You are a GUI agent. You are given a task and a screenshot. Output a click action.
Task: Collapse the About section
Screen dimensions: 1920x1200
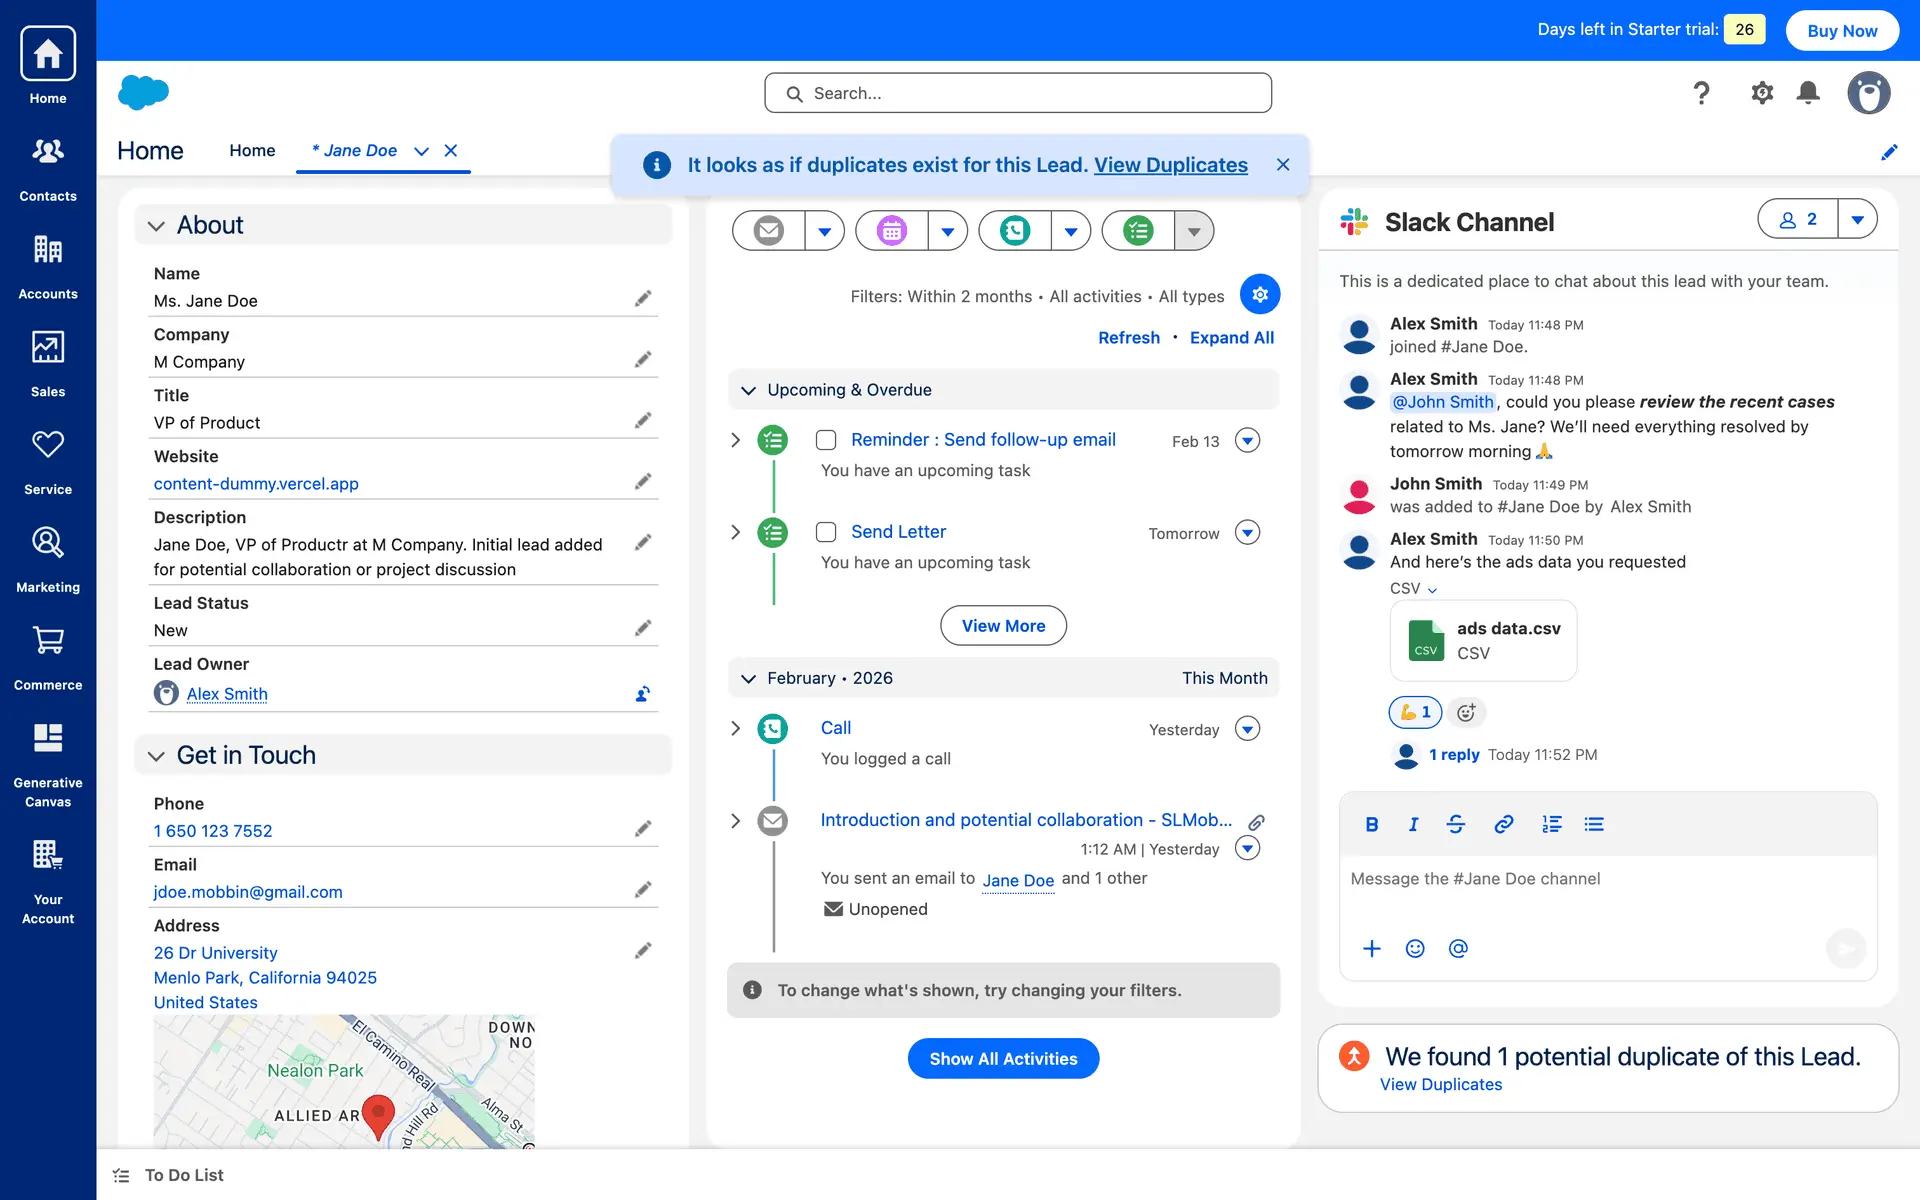point(156,226)
